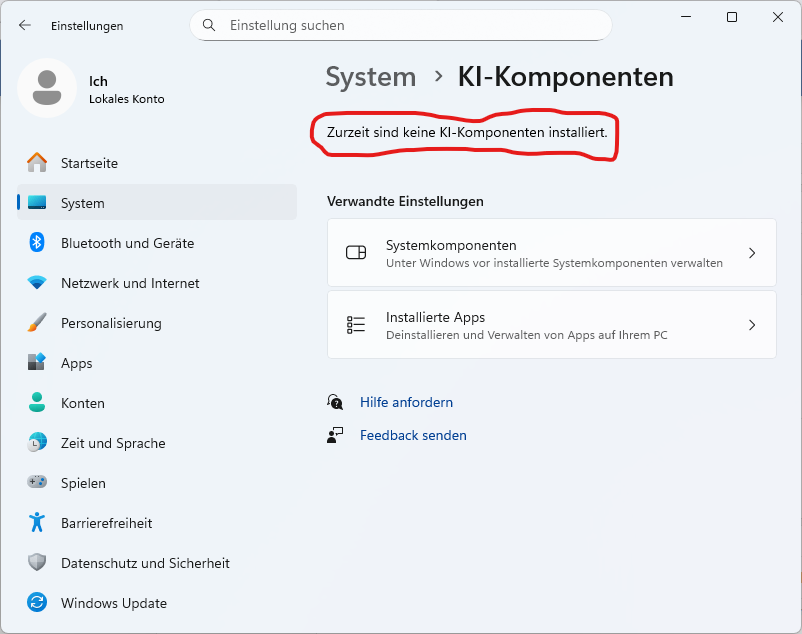The image size is (802, 634).
Task: Open Windows Update settings
Action: tap(157, 602)
